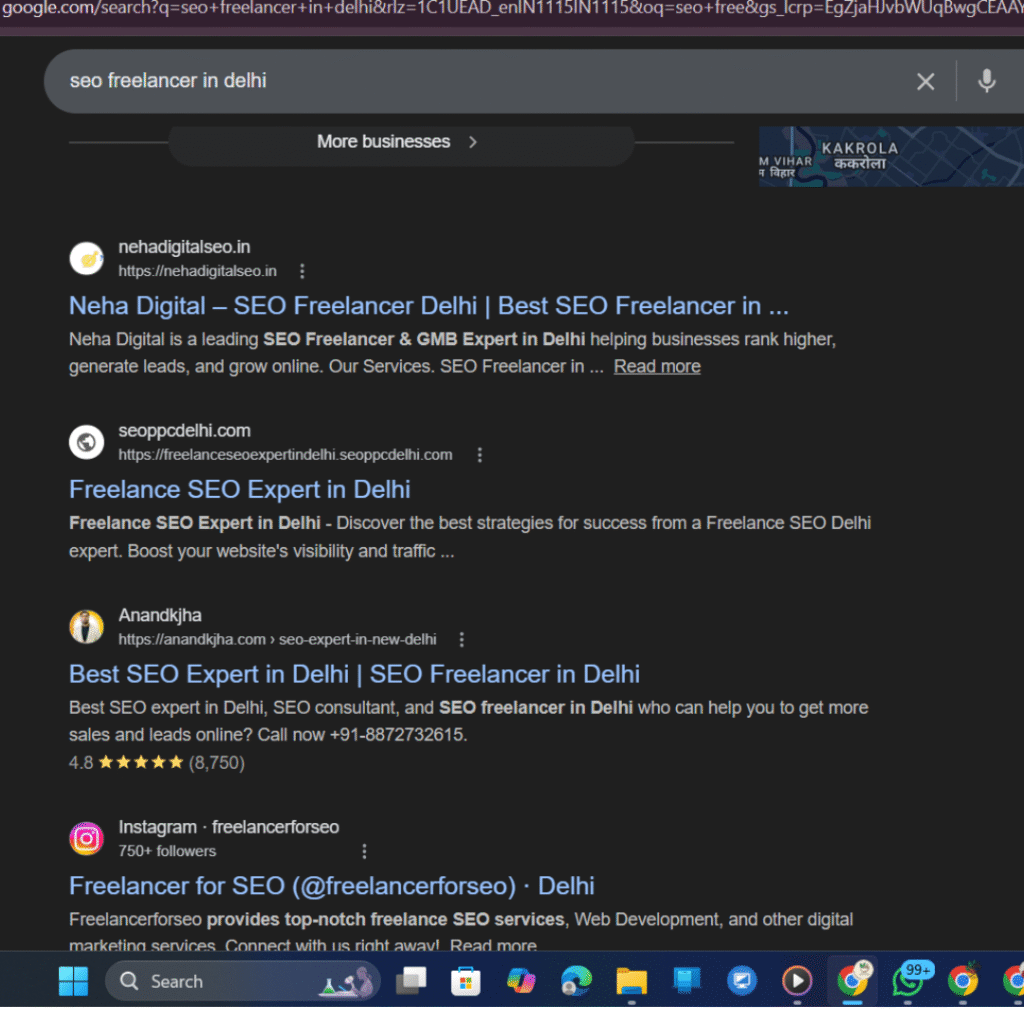The width and height of the screenshot is (1024, 1024).
Task: Click Instagram logo on freelancerforseo result
Action: tap(87, 838)
